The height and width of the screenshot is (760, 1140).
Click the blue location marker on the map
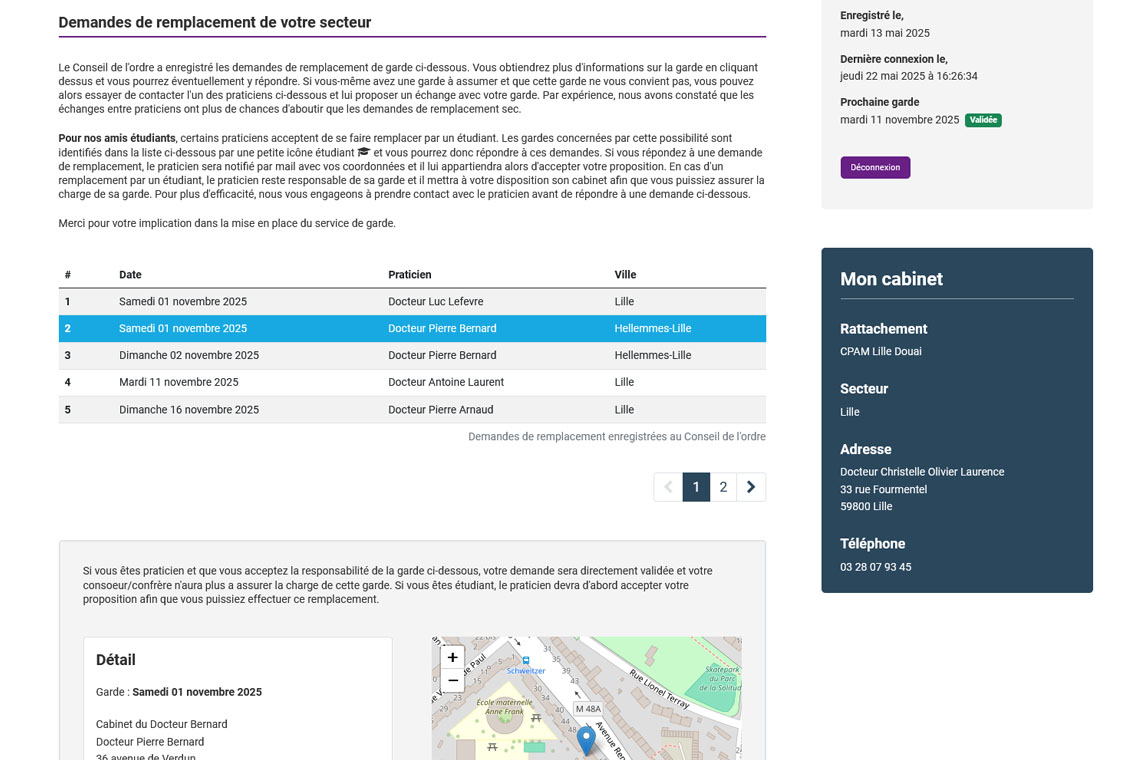coord(586,740)
